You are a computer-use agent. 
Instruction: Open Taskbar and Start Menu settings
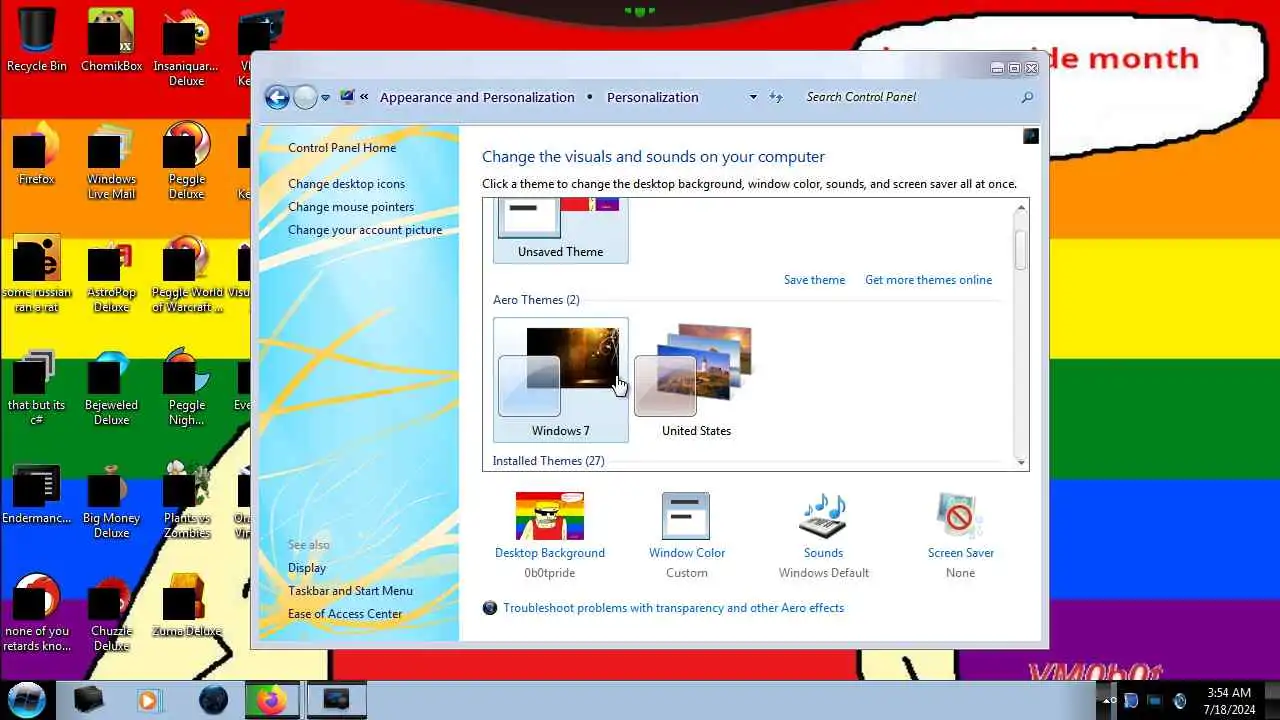pos(350,591)
